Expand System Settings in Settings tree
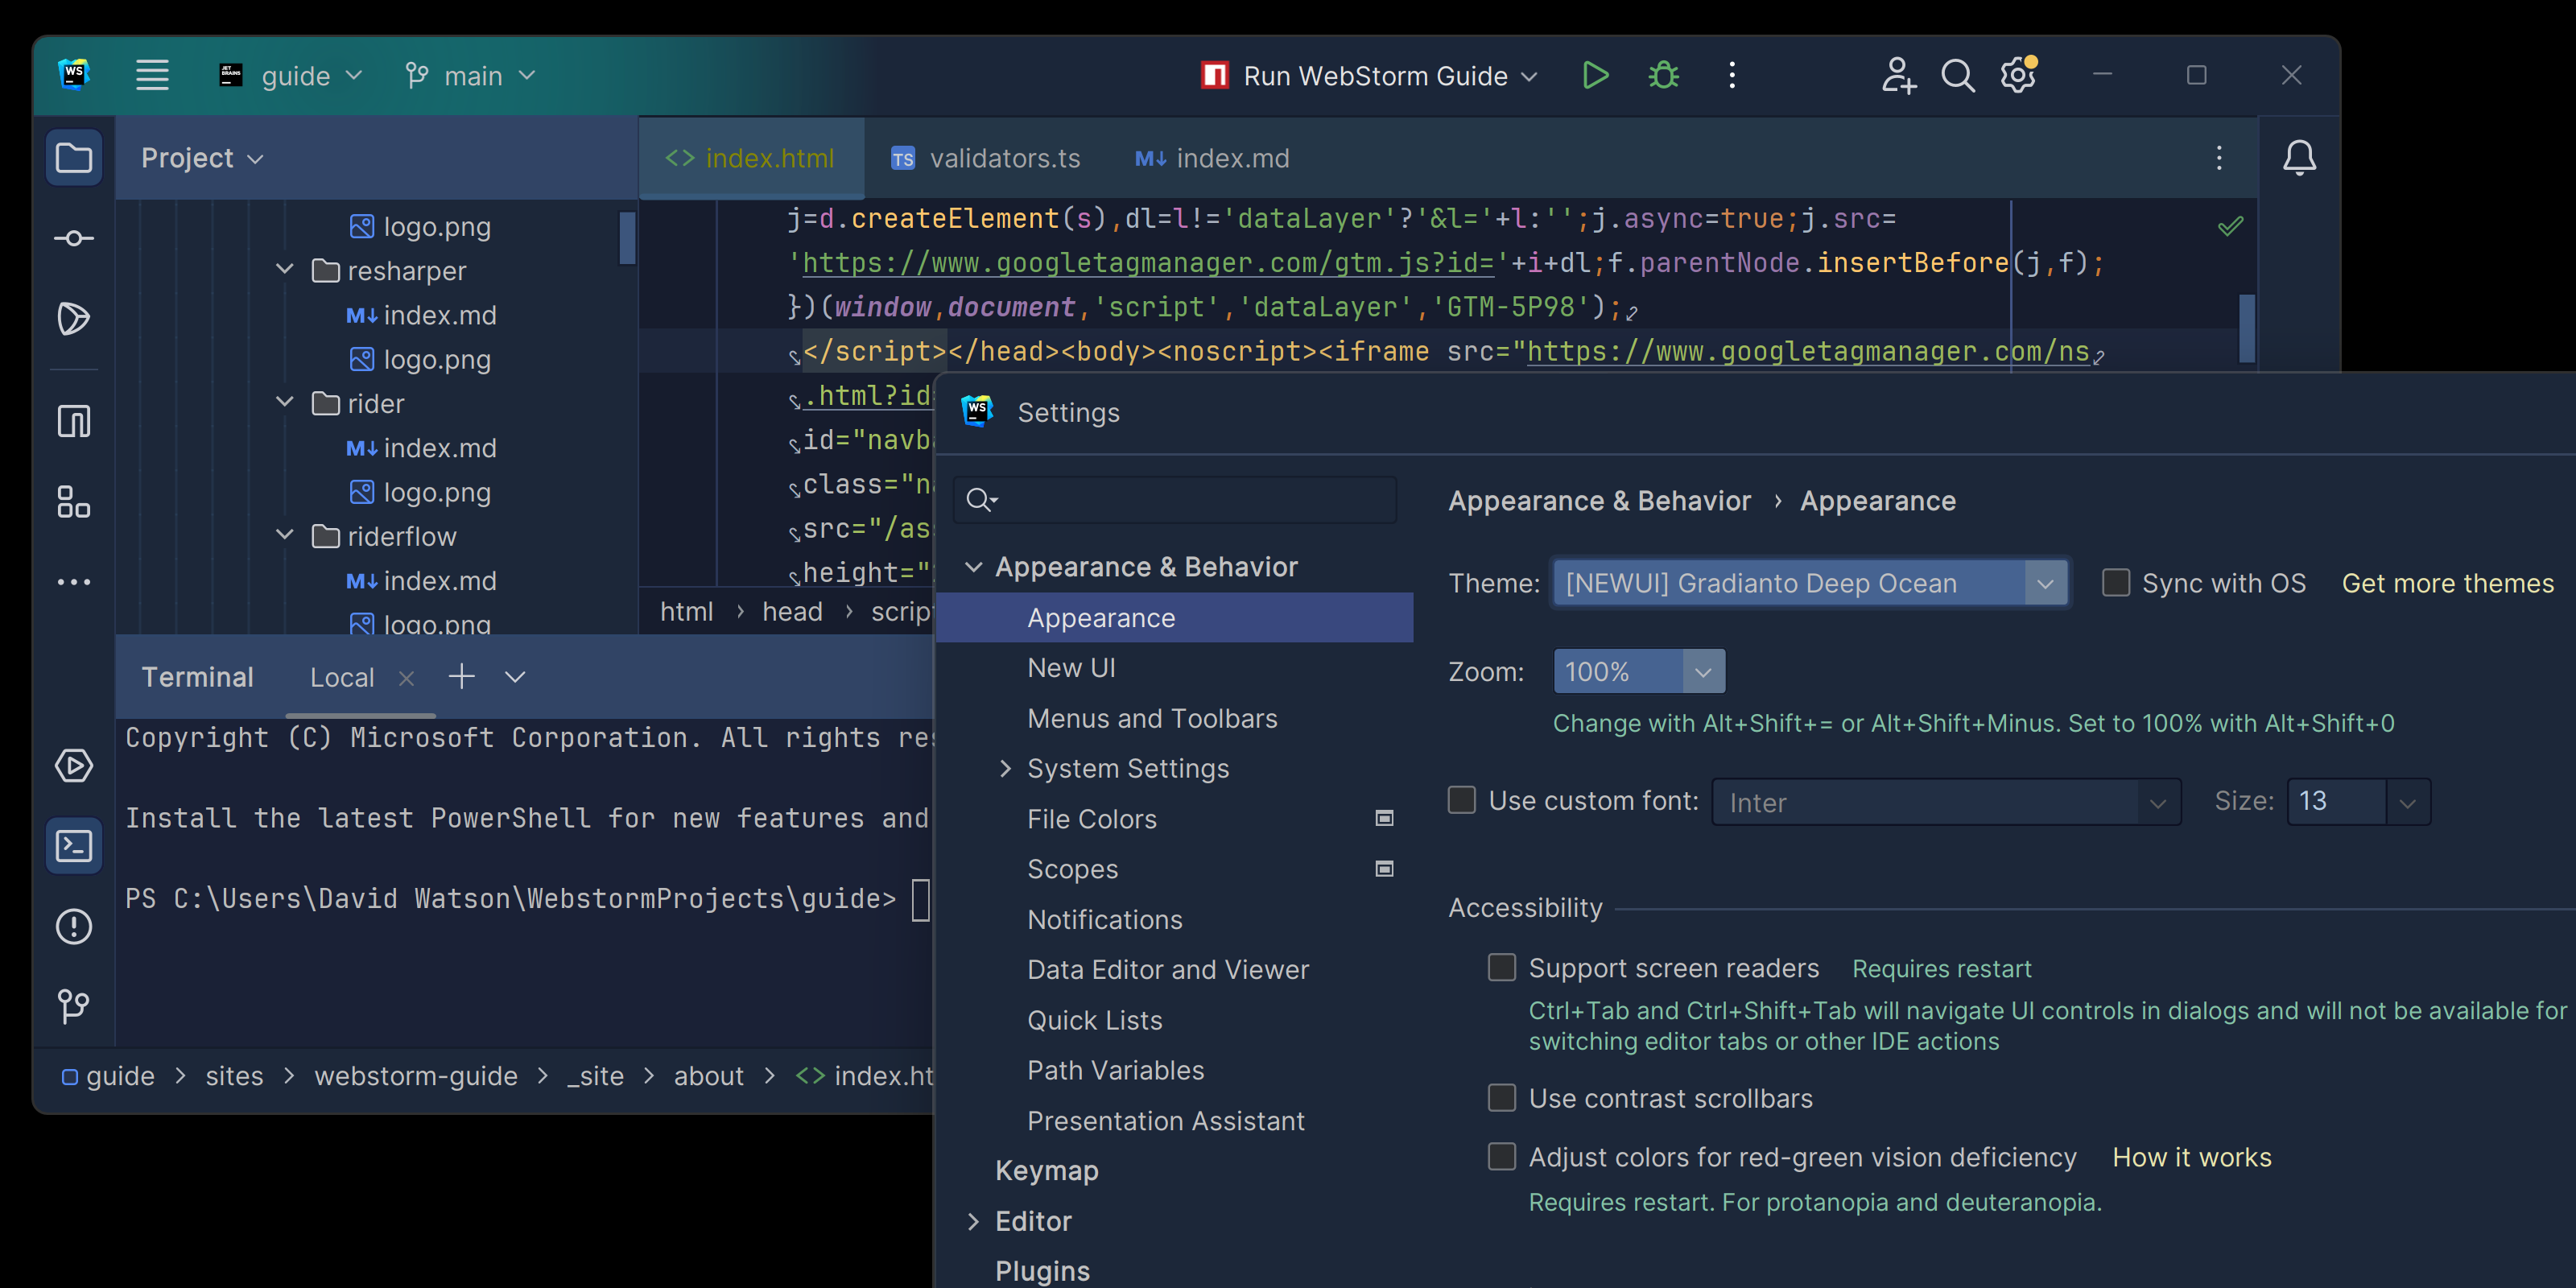Screen dimensions: 2576x1288 1005,769
